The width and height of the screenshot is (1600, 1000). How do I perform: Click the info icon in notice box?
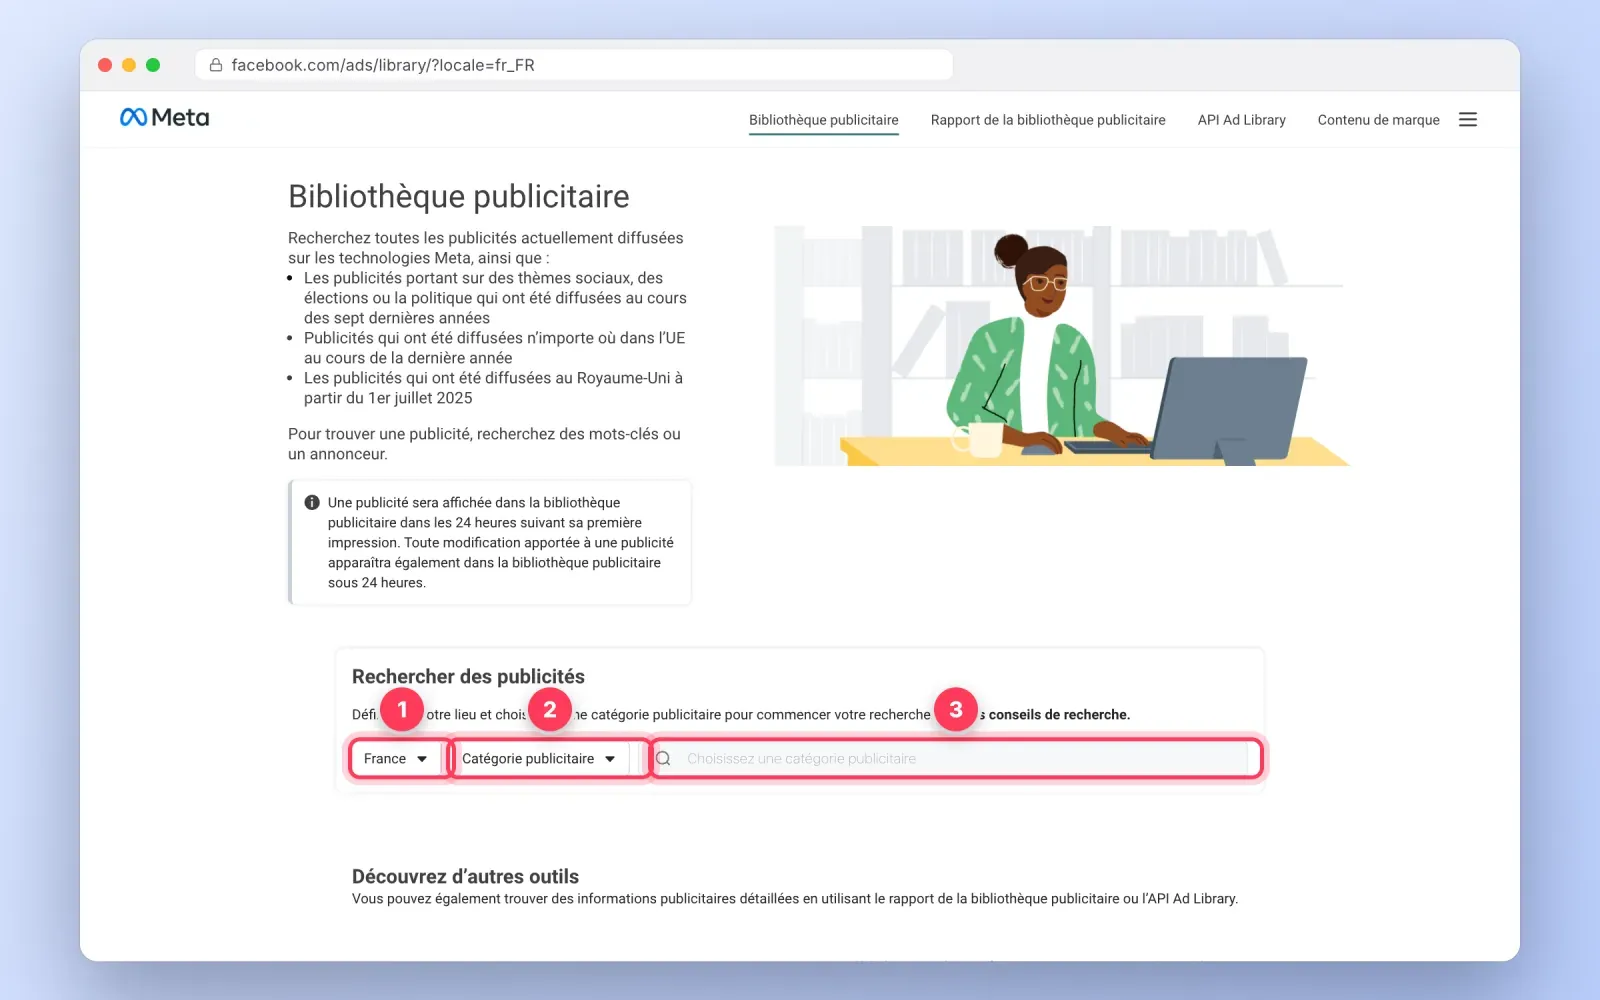pyautogui.click(x=312, y=503)
